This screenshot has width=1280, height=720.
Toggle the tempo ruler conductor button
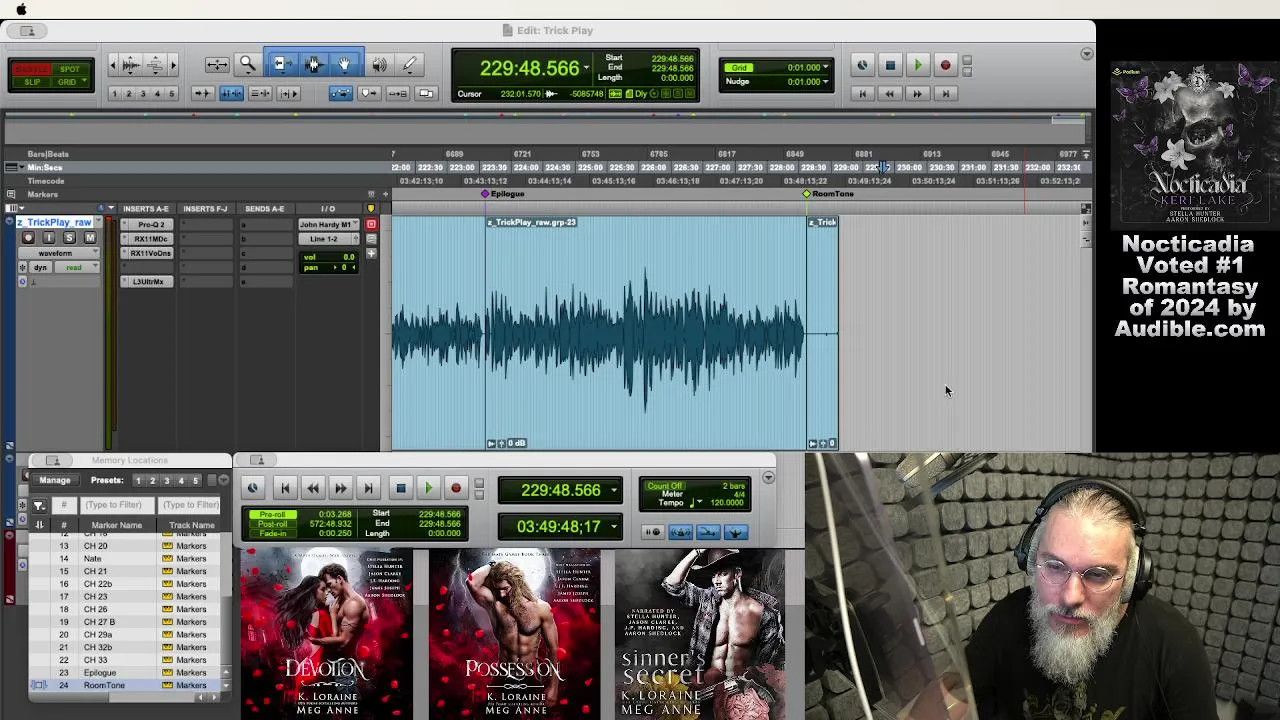[x=736, y=532]
